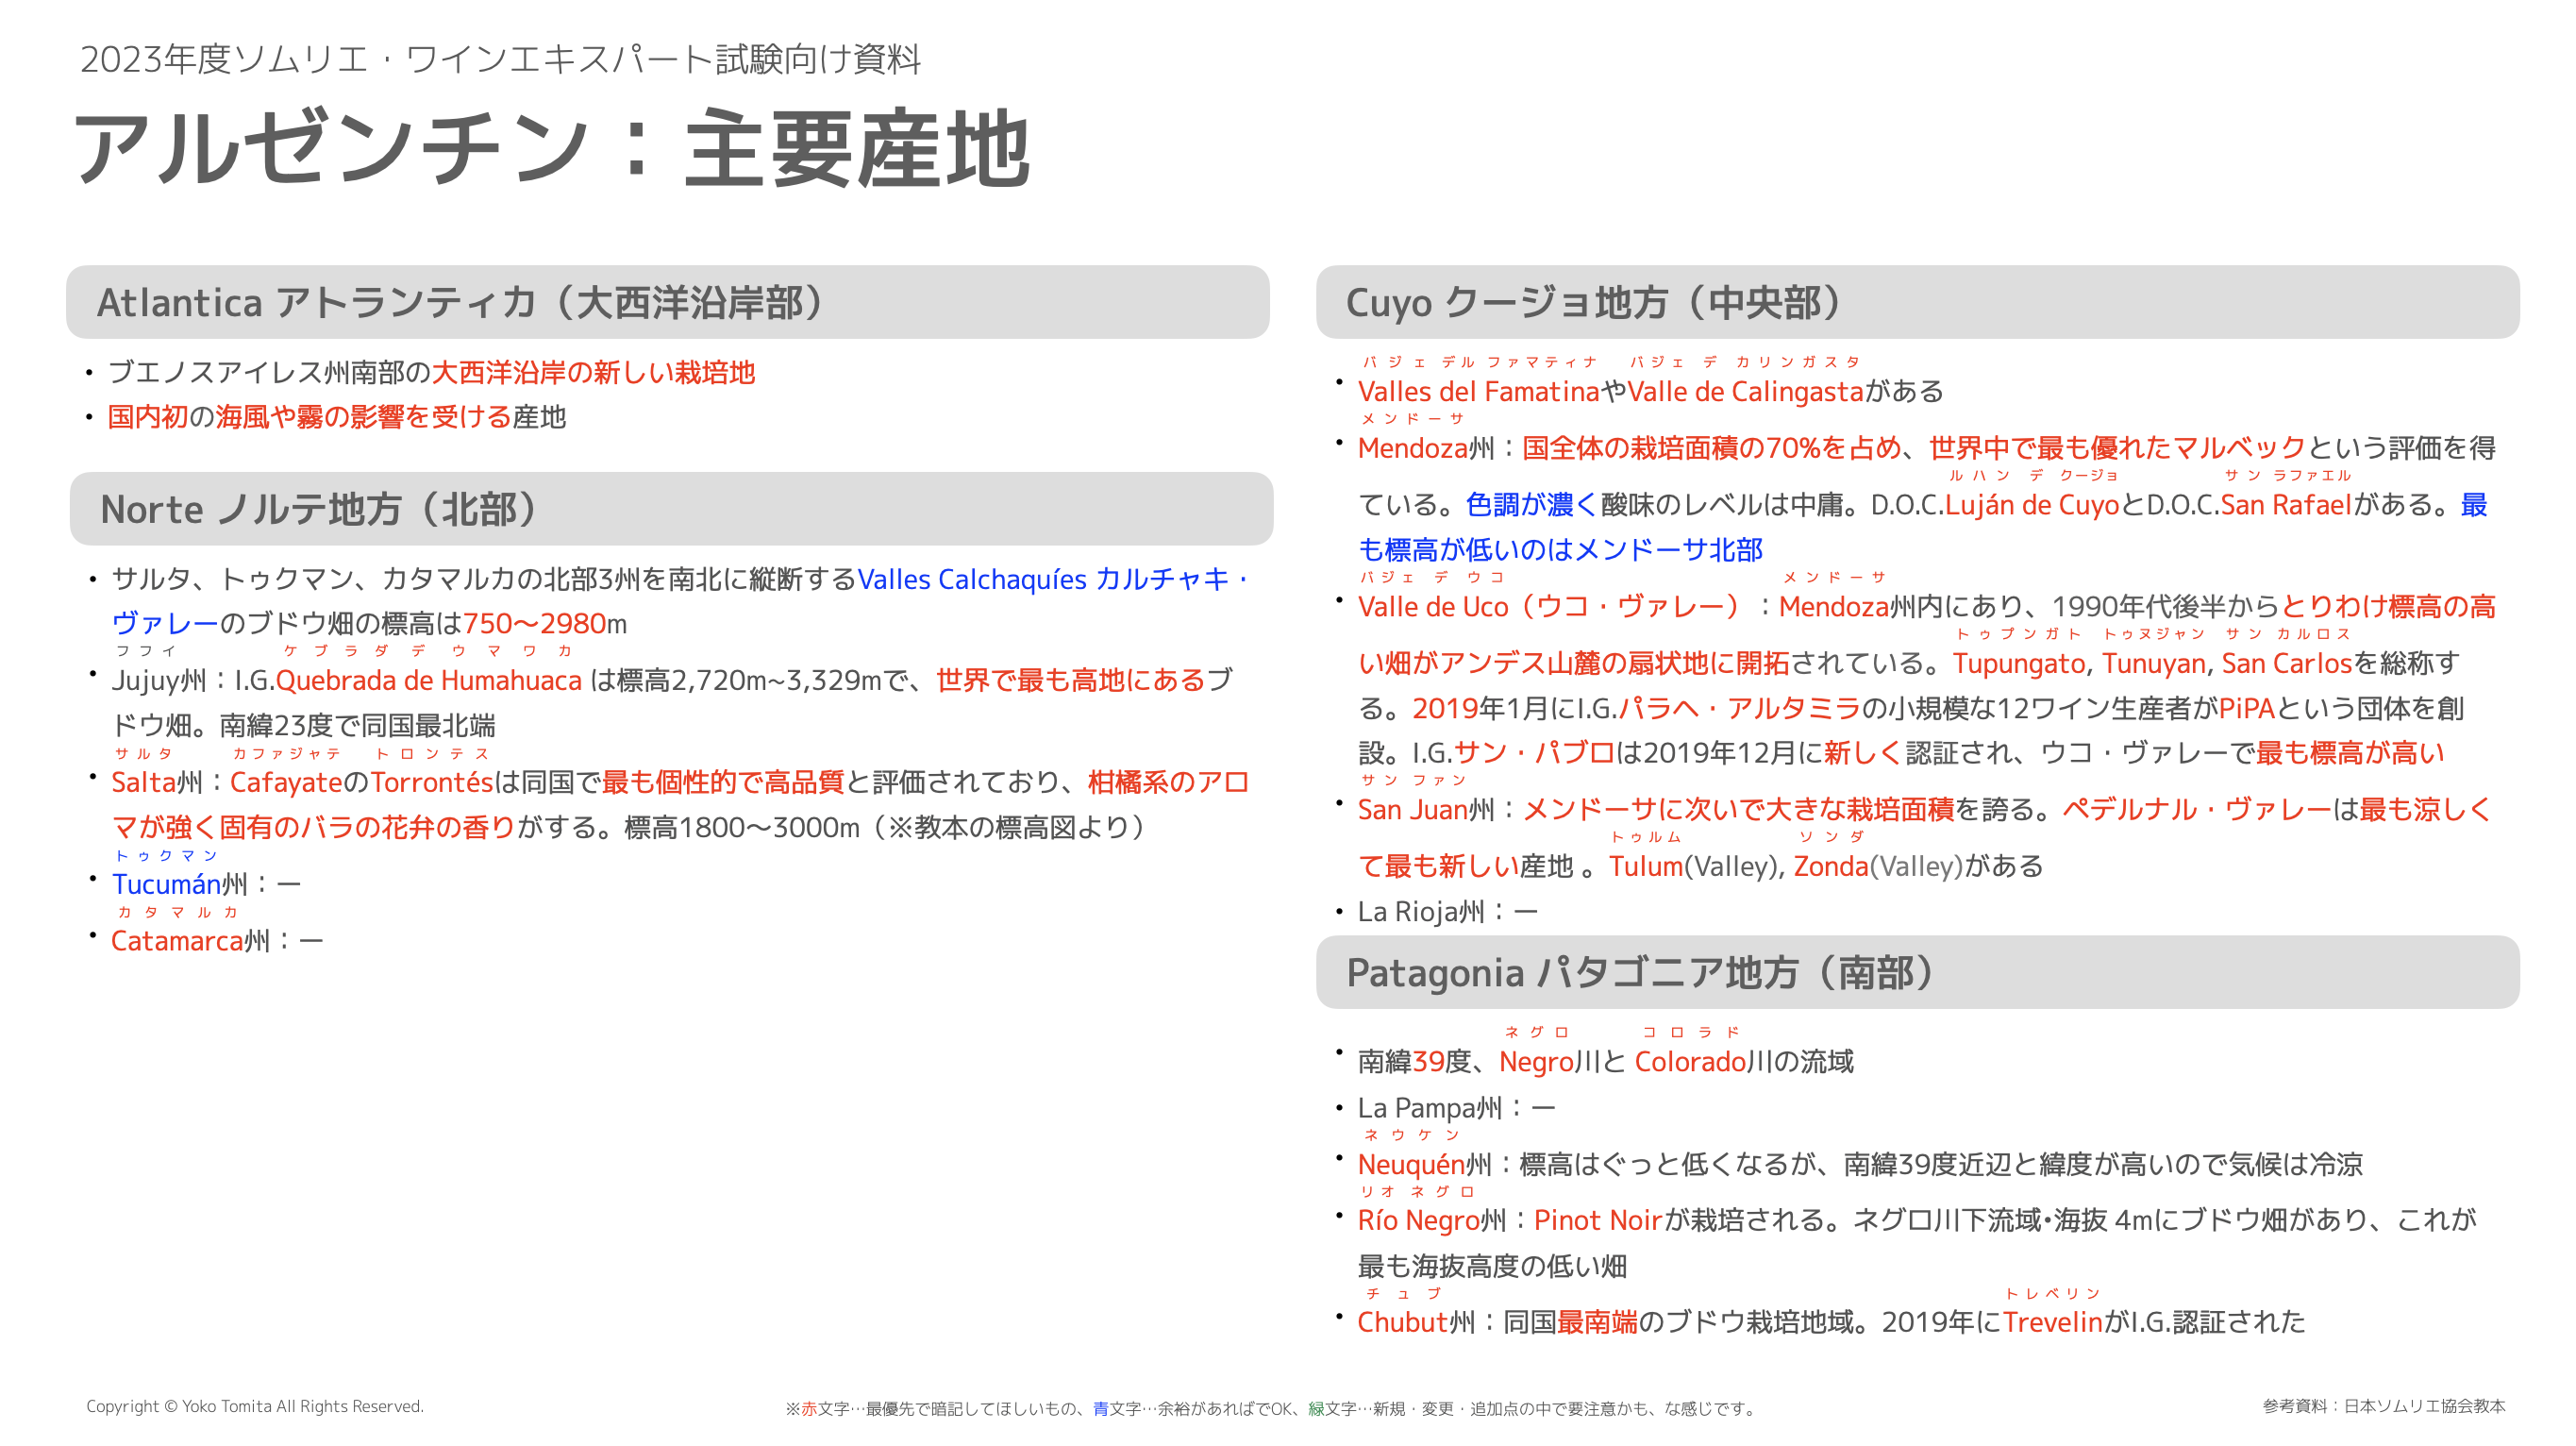Click the red word Neuquén
The height and width of the screenshot is (1446, 2576).
[x=1411, y=1165]
